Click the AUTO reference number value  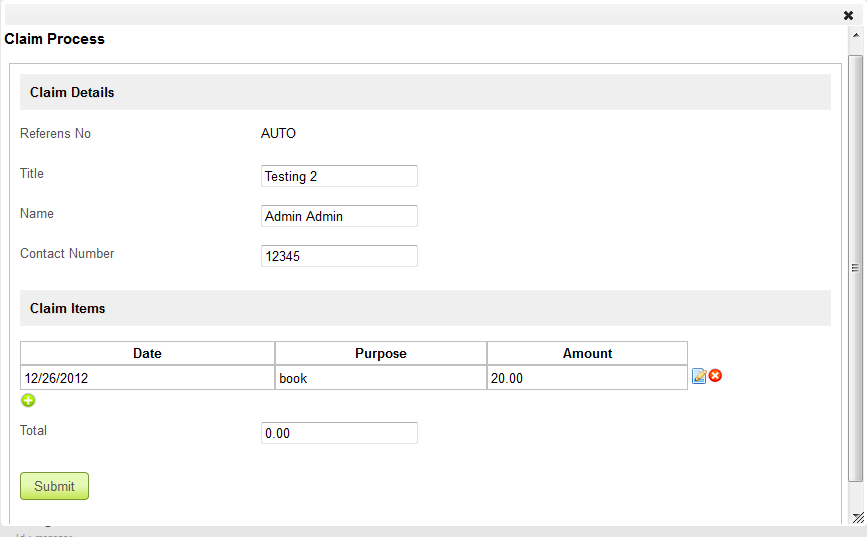coord(278,134)
